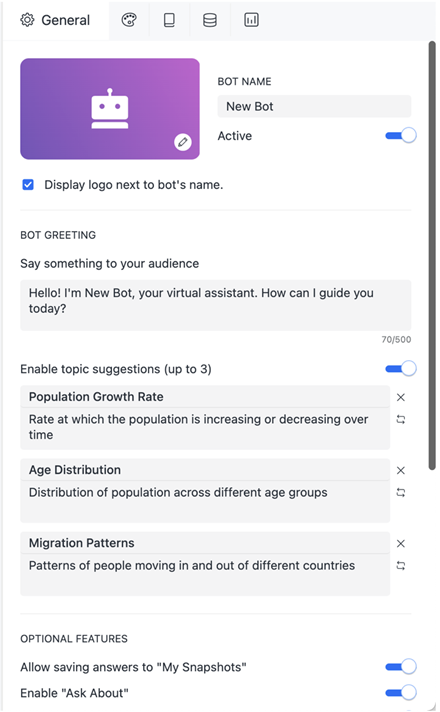Regenerate Migration Patterns suggestion

(x=400, y=566)
